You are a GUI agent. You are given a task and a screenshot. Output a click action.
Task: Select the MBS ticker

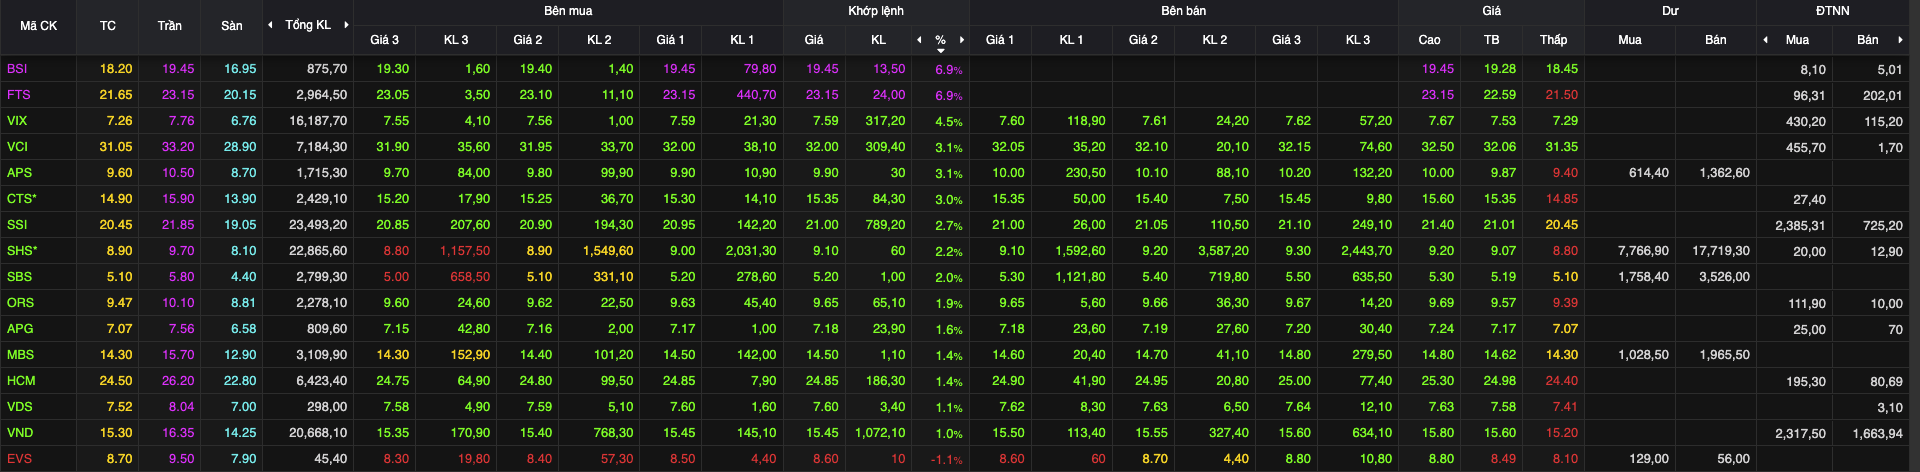pos(20,355)
